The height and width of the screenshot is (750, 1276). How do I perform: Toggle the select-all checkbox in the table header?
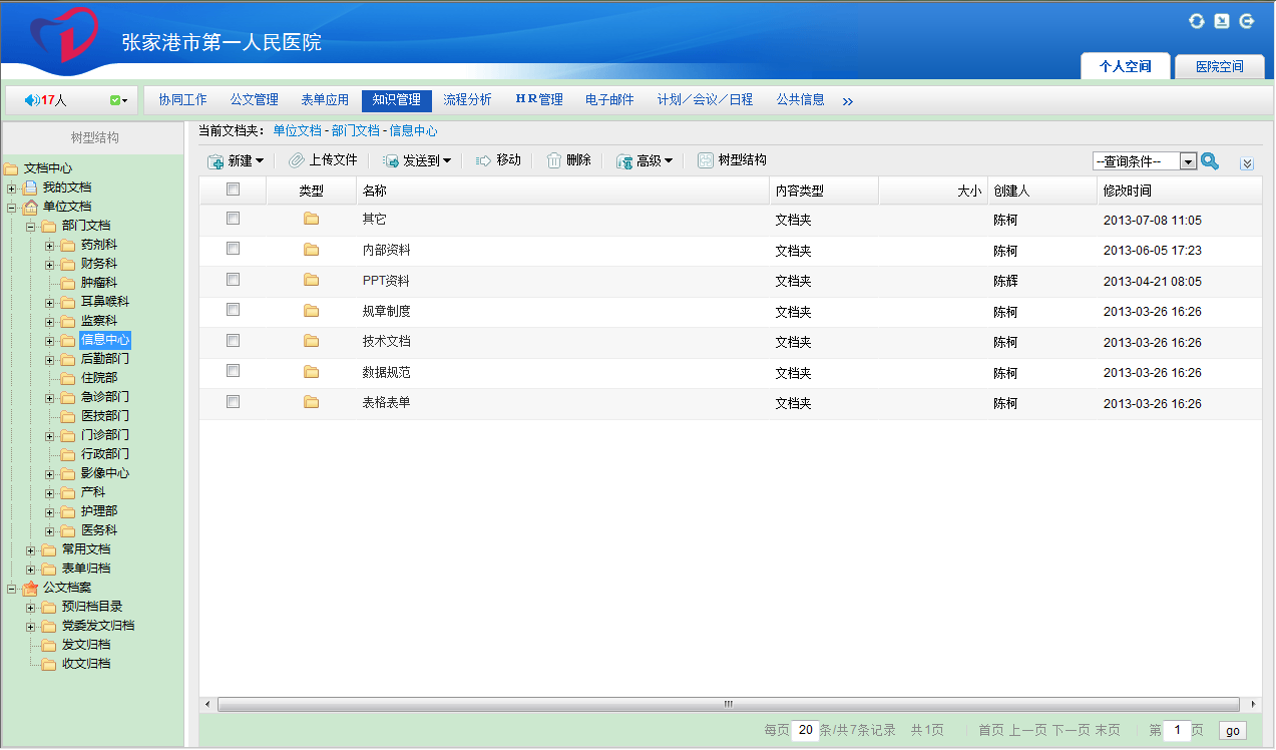coord(233,189)
